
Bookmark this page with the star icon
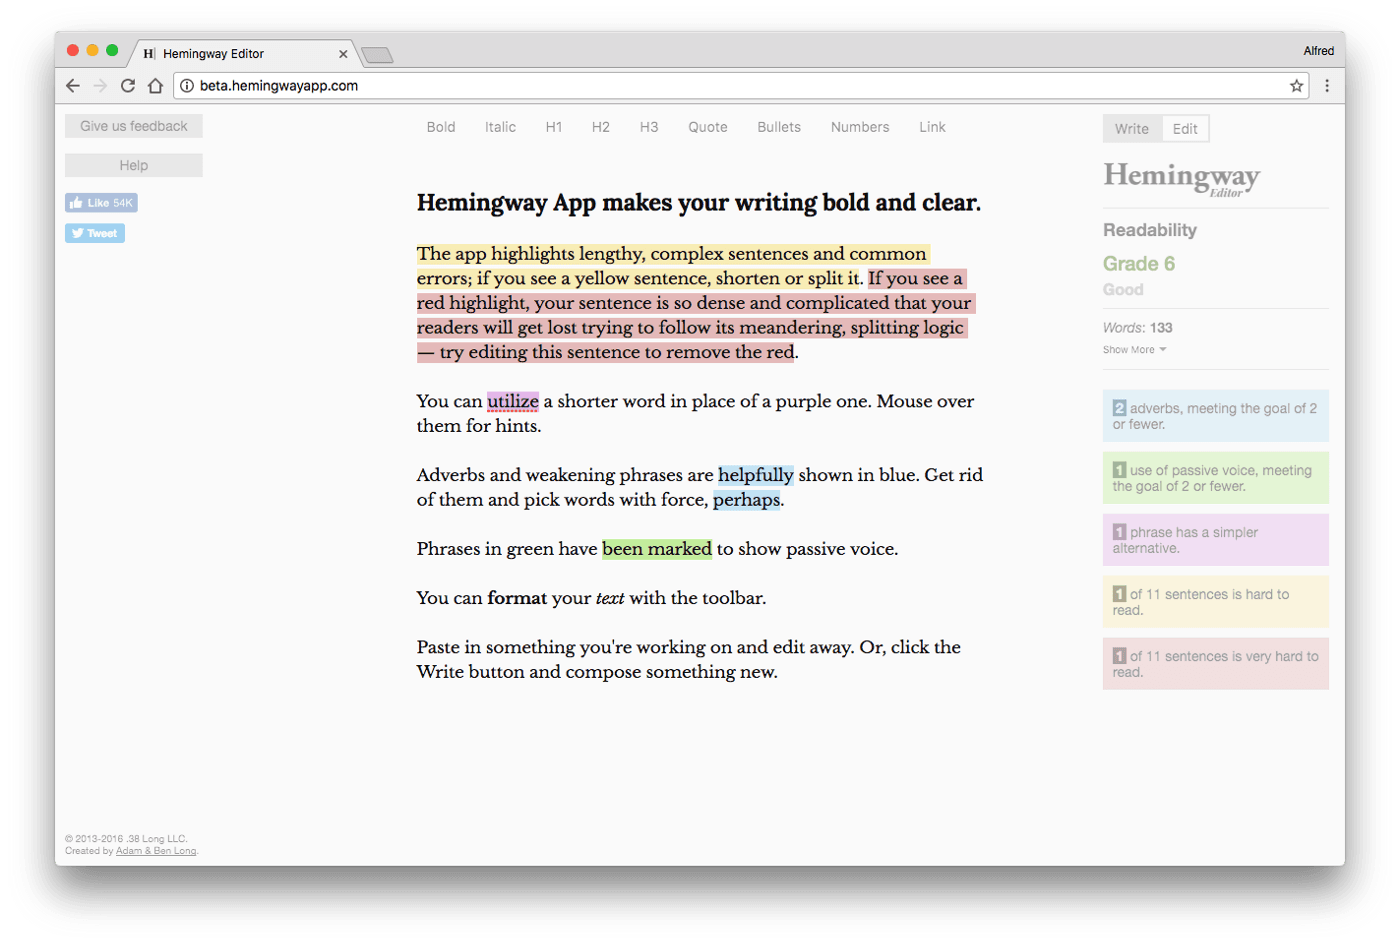tap(1297, 86)
